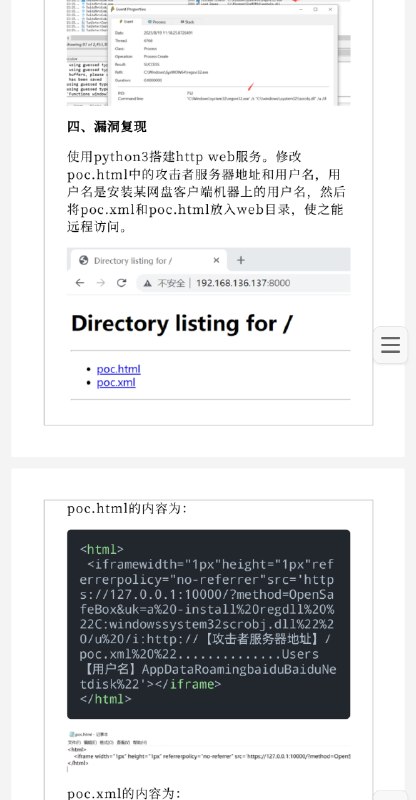Open the Notepad screenshot of poc.html

coord(209,751)
